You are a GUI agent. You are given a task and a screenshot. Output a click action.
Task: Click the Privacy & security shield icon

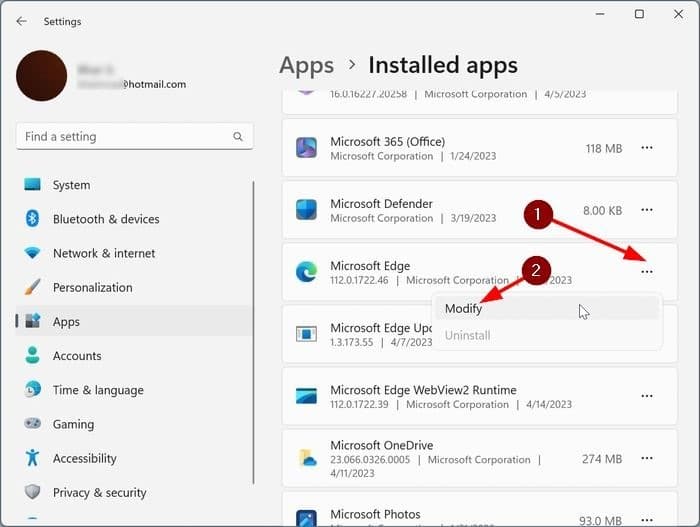(32, 492)
